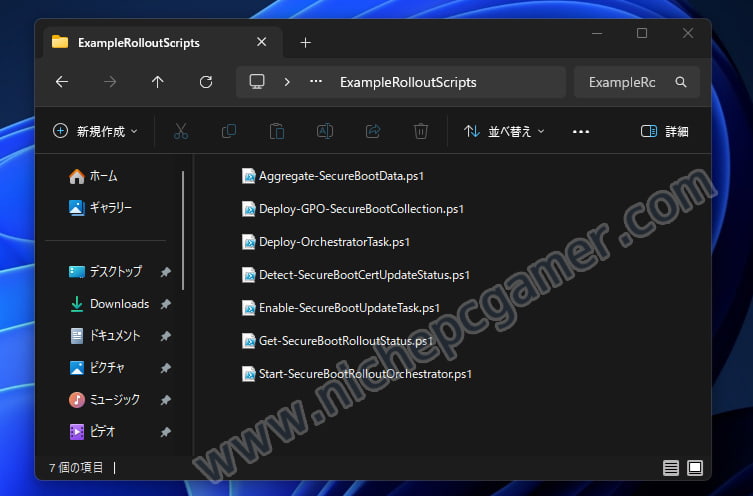The width and height of the screenshot is (753, 496).
Task: Select Aggregate-SecureBootData.ps1
Action: [333, 176]
